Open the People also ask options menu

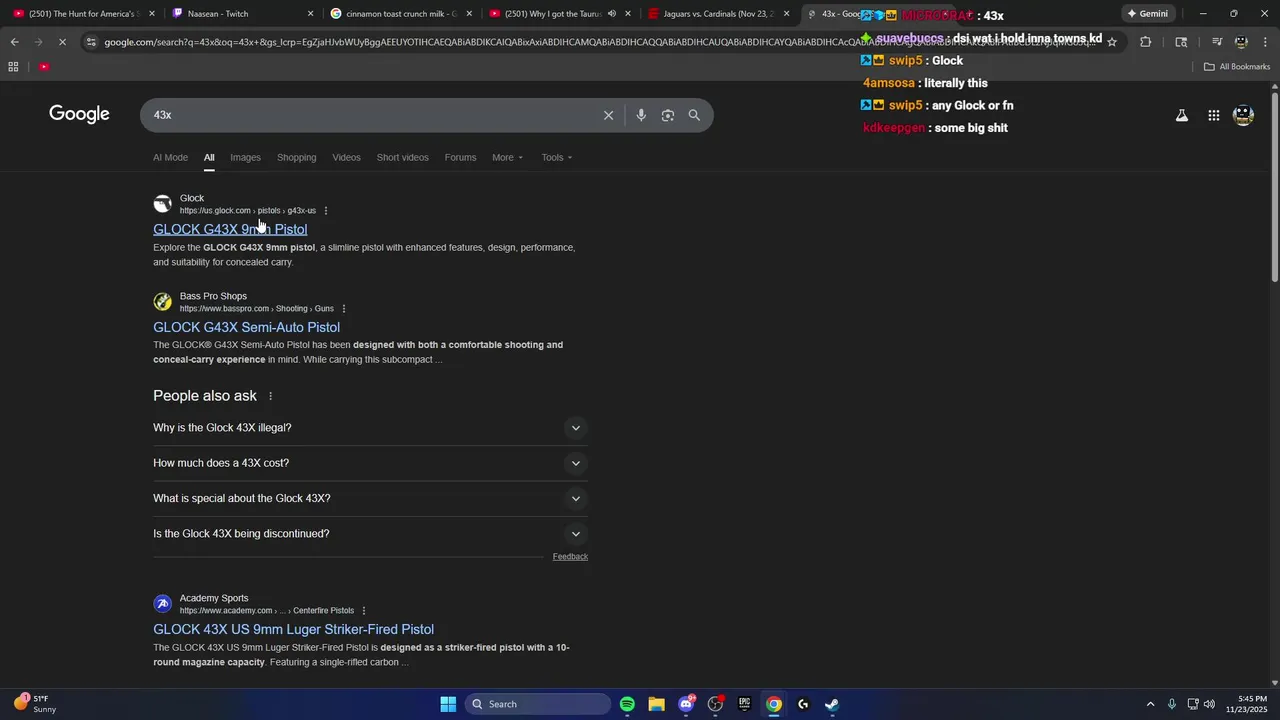point(270,396)
